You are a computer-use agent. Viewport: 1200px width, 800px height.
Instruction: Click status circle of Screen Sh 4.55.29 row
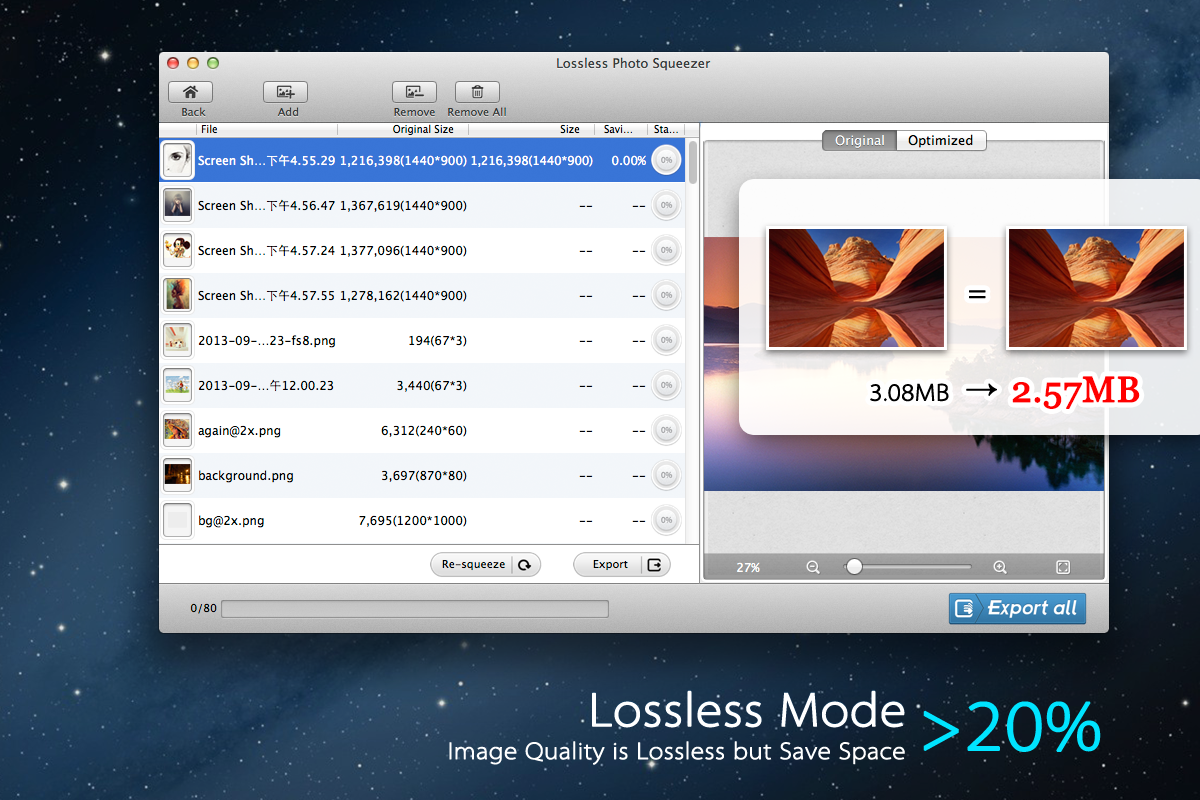point(666,160)
